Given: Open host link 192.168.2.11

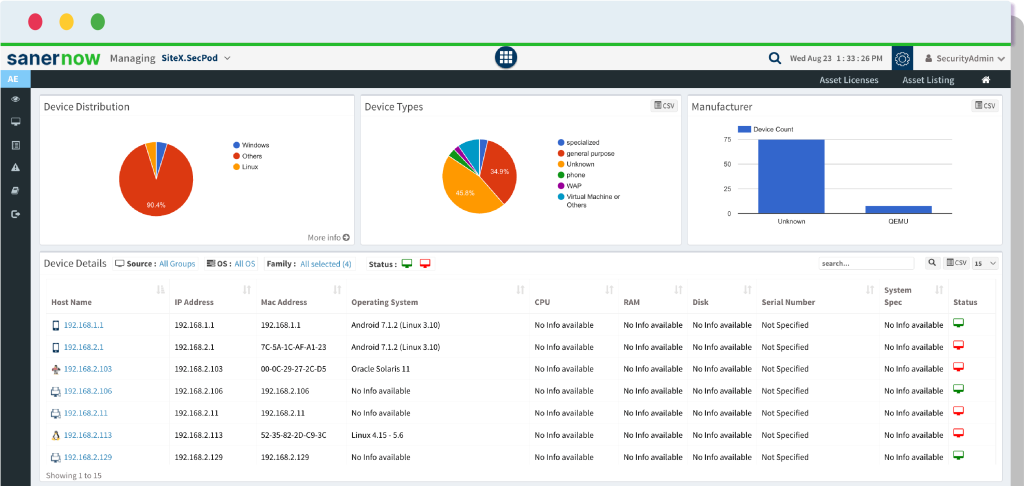Looking at the screenshot, I should click(x=86, y=413).
